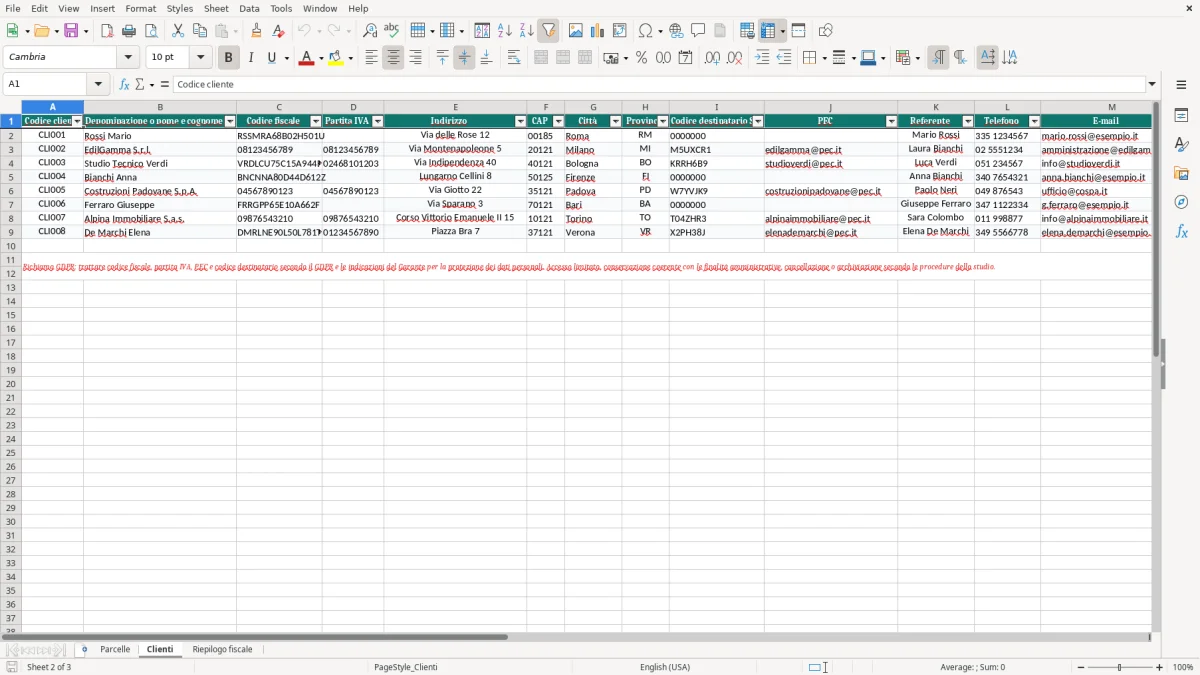Switch to Riepilogo fiscale sheet tab
The width and height of the screenshot is (1200, 675).
(222, 649)
